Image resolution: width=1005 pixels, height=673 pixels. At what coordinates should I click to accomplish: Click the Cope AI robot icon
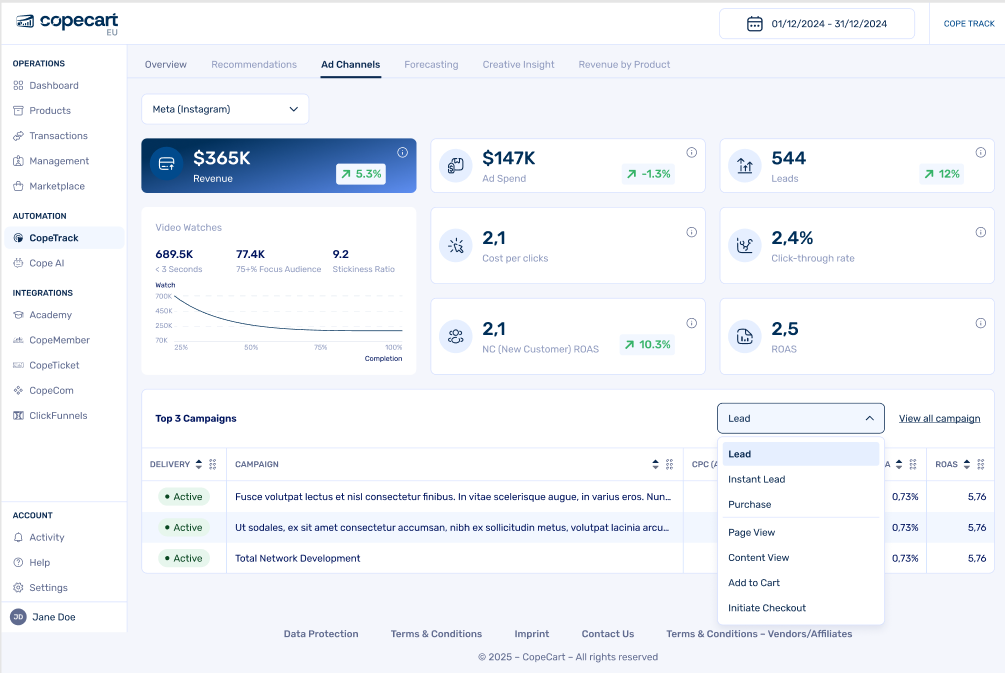tap(18, 263)
